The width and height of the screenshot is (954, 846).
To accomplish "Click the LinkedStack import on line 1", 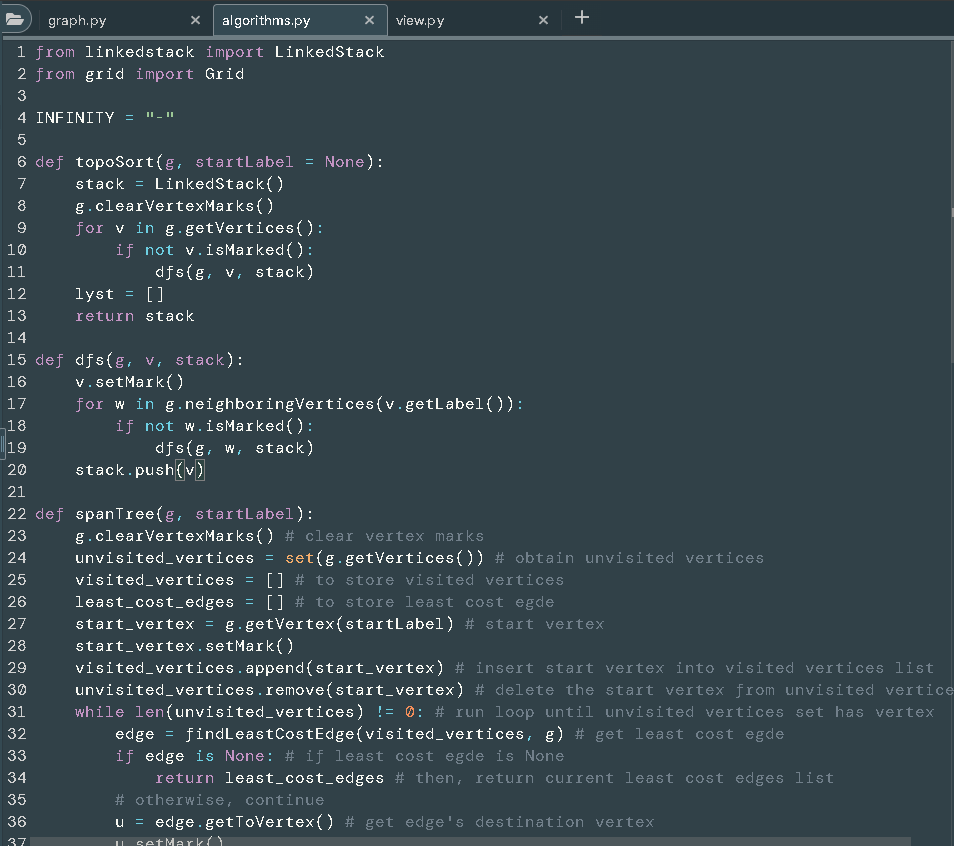I will coord(330,51).
